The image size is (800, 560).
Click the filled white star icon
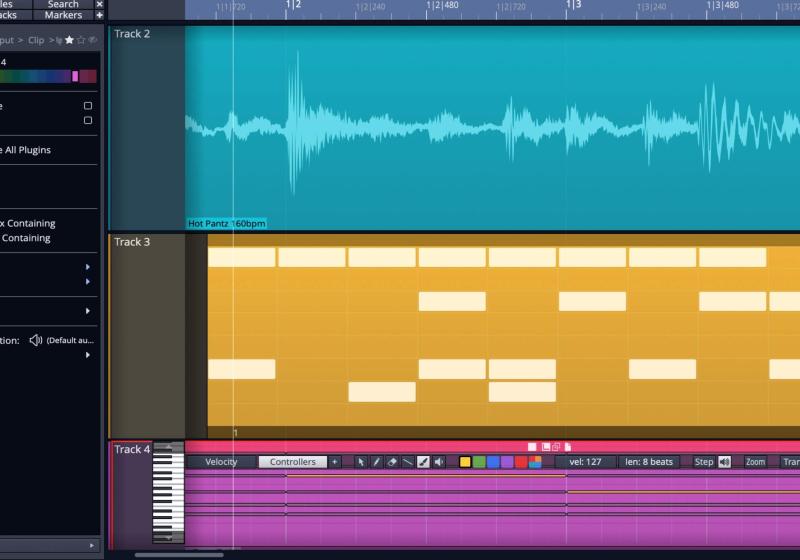point(69,40)
